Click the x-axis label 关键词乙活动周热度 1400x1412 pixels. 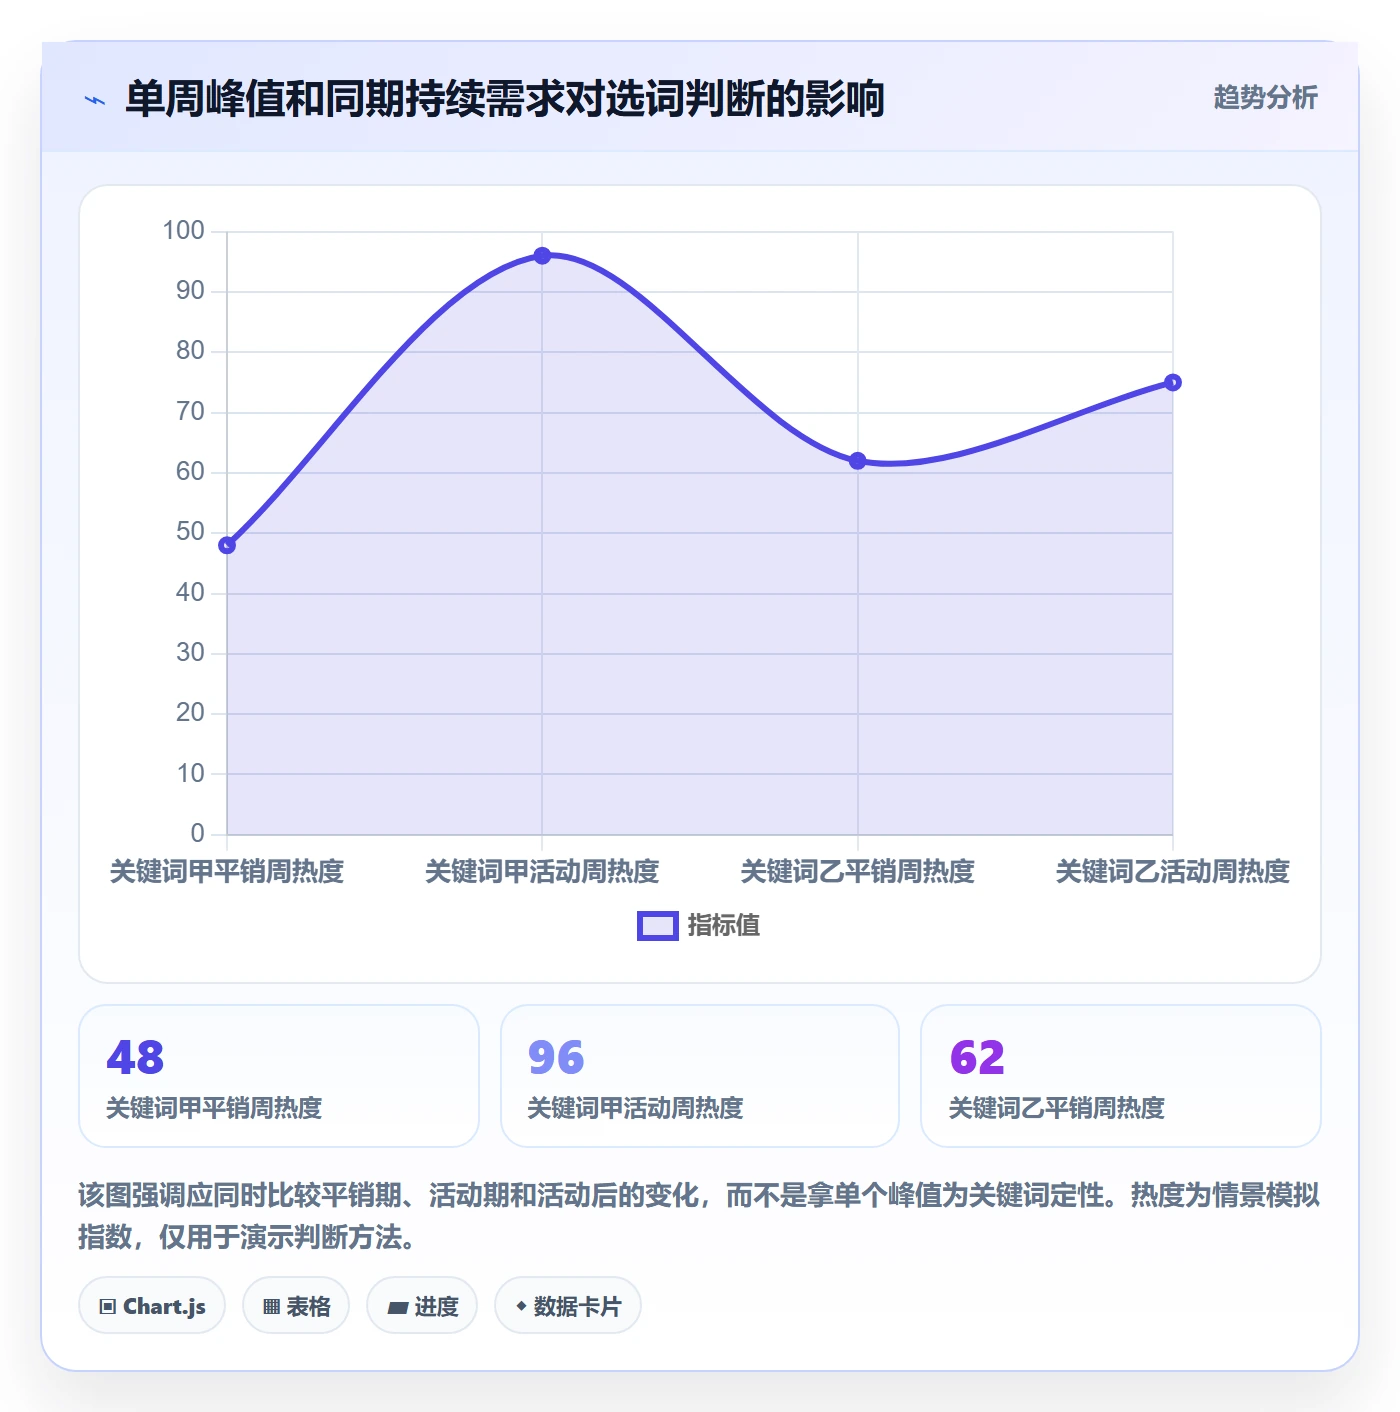pyautogui.click(x=1173, y=872)
